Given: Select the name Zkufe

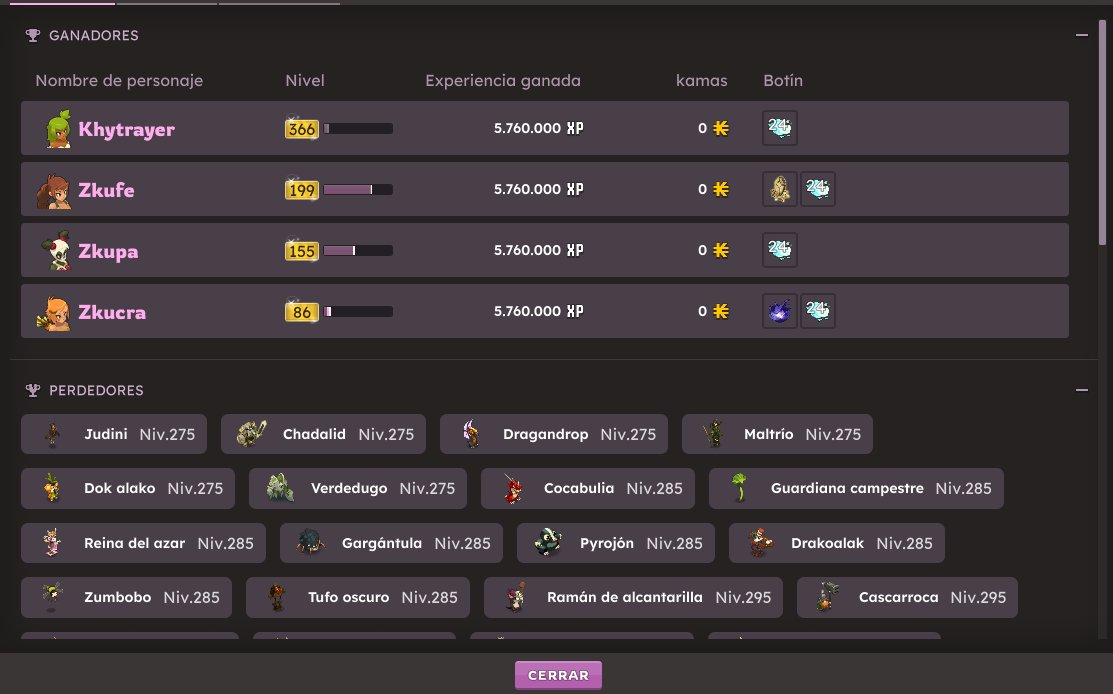Looking at the screenshot, I should point(106,190).
